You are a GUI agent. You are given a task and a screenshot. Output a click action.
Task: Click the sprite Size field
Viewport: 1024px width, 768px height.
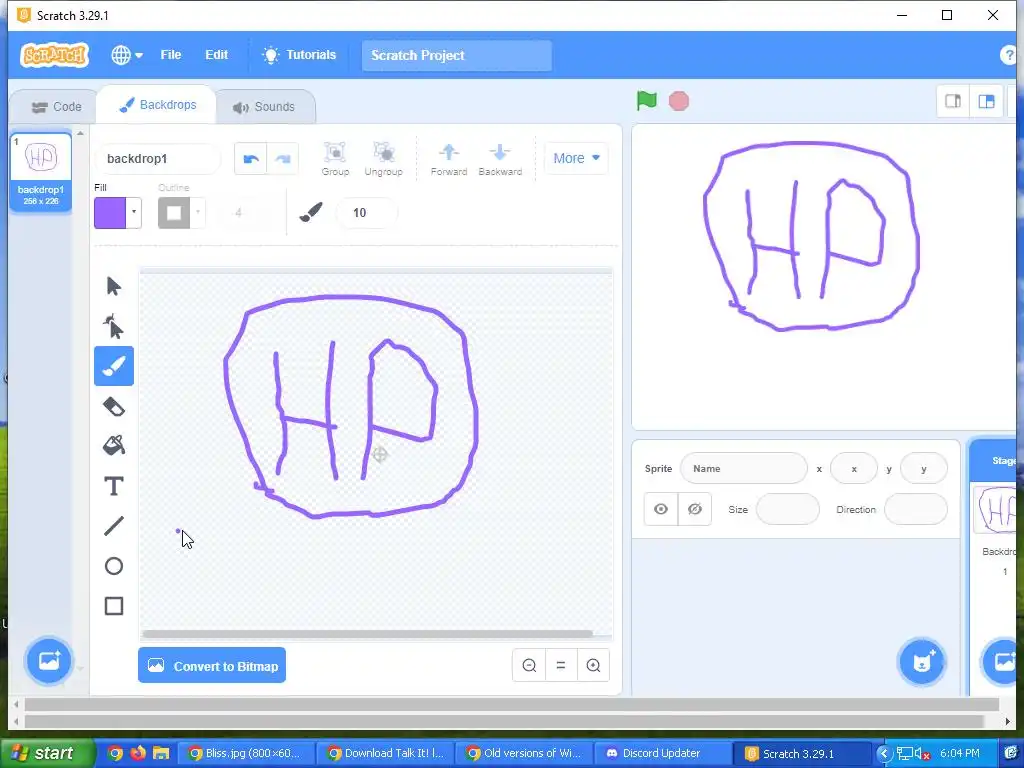[x=788, y=509]
